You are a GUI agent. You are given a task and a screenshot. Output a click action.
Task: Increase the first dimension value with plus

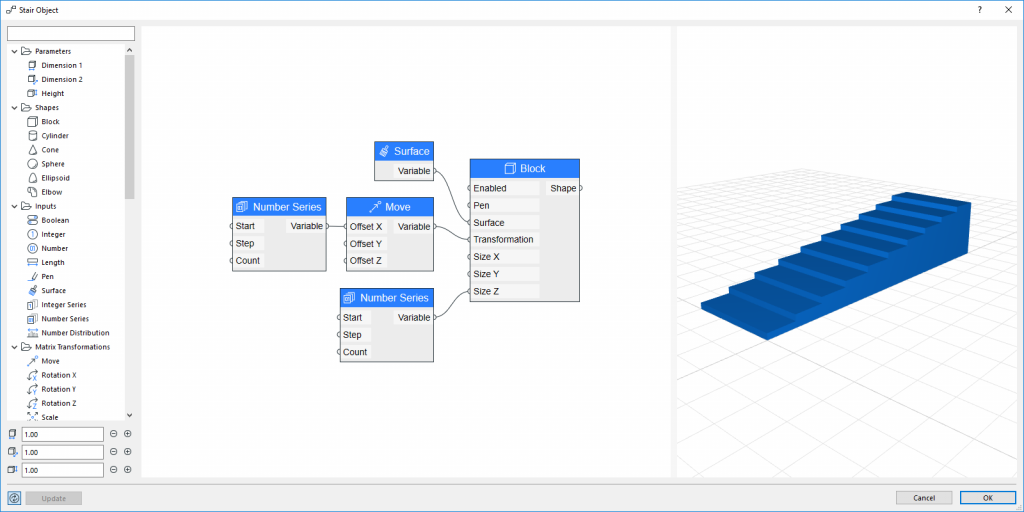pos(128,434)
